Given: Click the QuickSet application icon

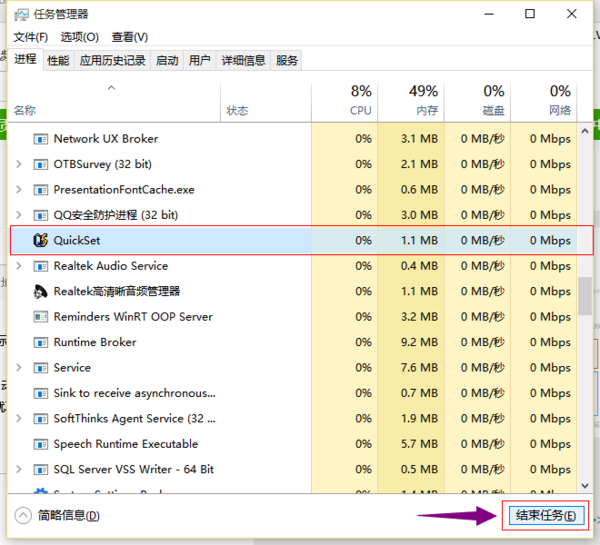Looking at the screenshot, I should coord(41,240).
